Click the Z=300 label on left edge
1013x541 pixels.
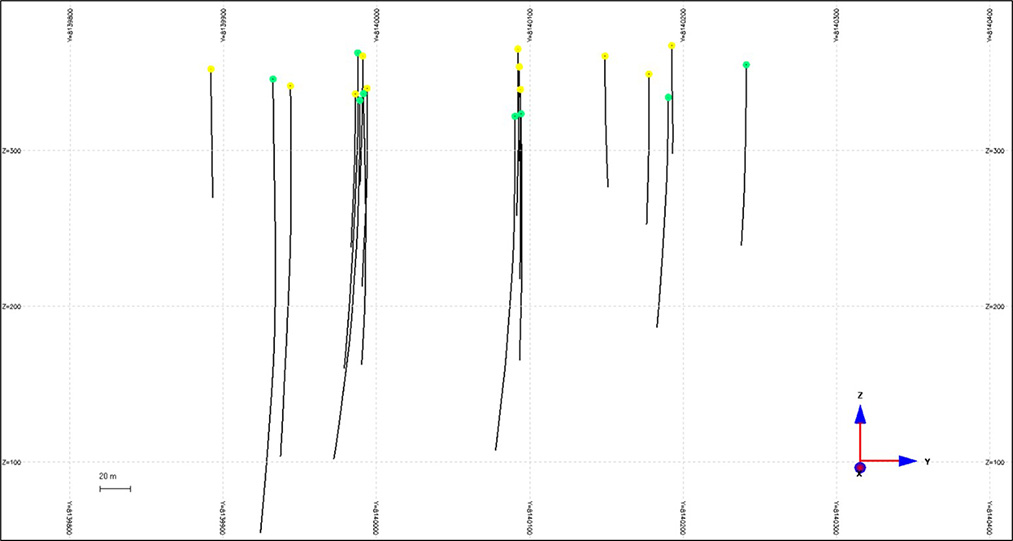click(12, 151)
